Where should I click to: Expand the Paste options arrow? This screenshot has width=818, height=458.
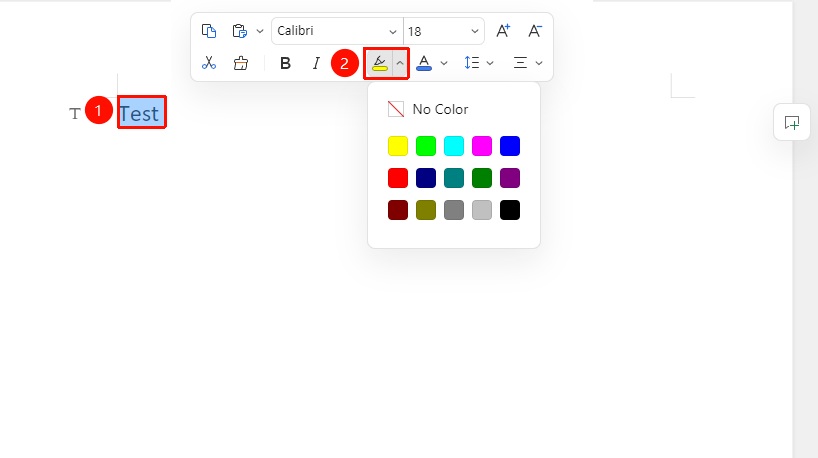pos(260,31)
